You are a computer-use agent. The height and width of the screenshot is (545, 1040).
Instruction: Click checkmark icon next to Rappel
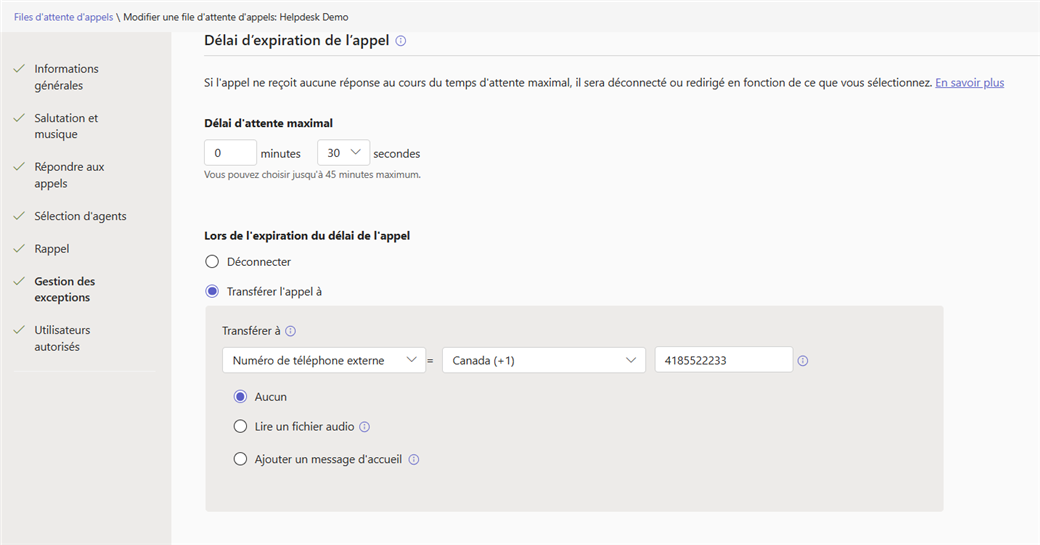[x=19, y=249]
